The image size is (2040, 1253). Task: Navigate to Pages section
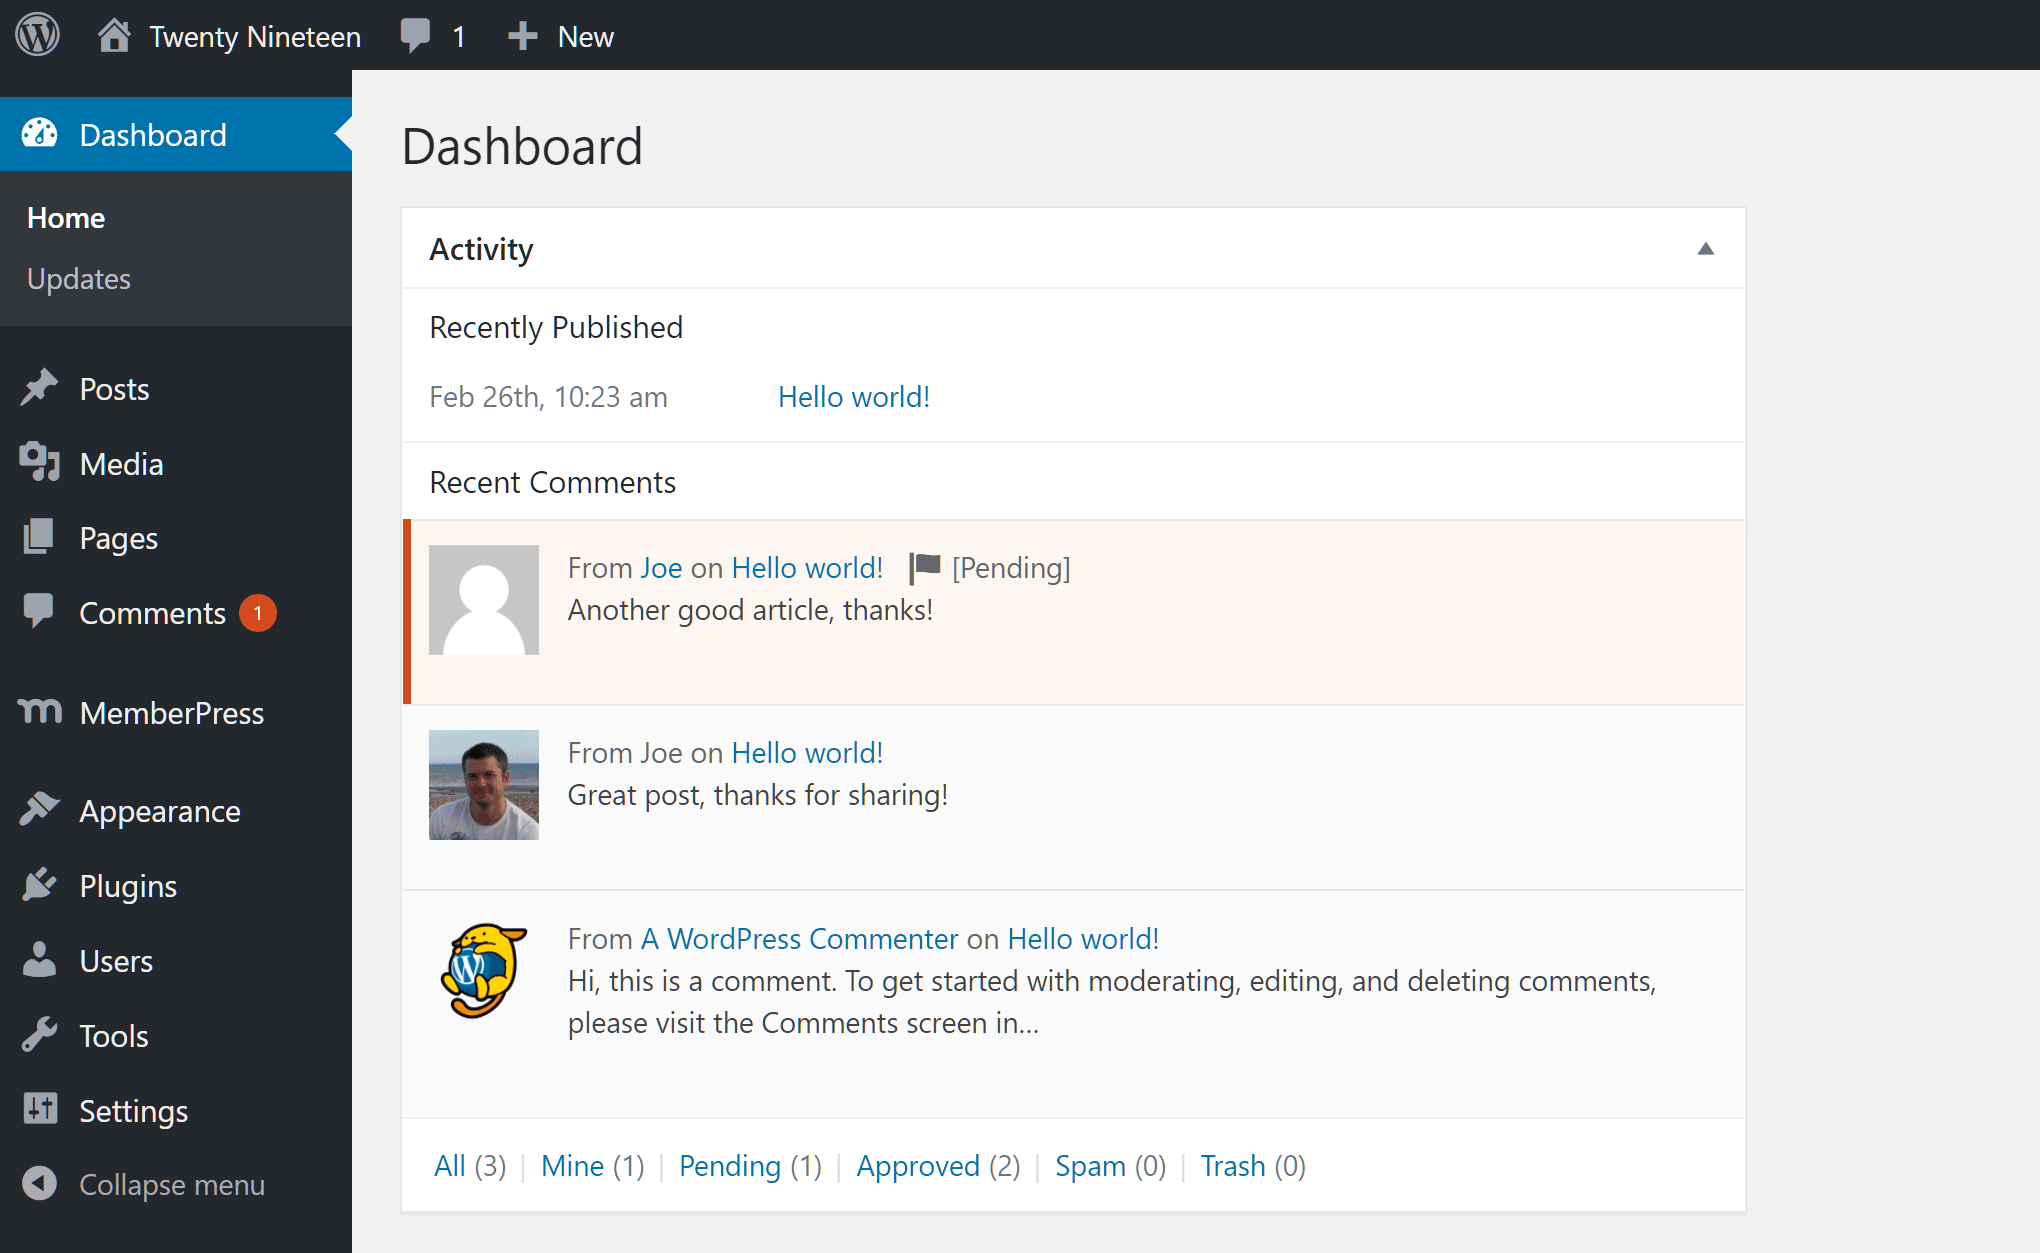point(115,539)
